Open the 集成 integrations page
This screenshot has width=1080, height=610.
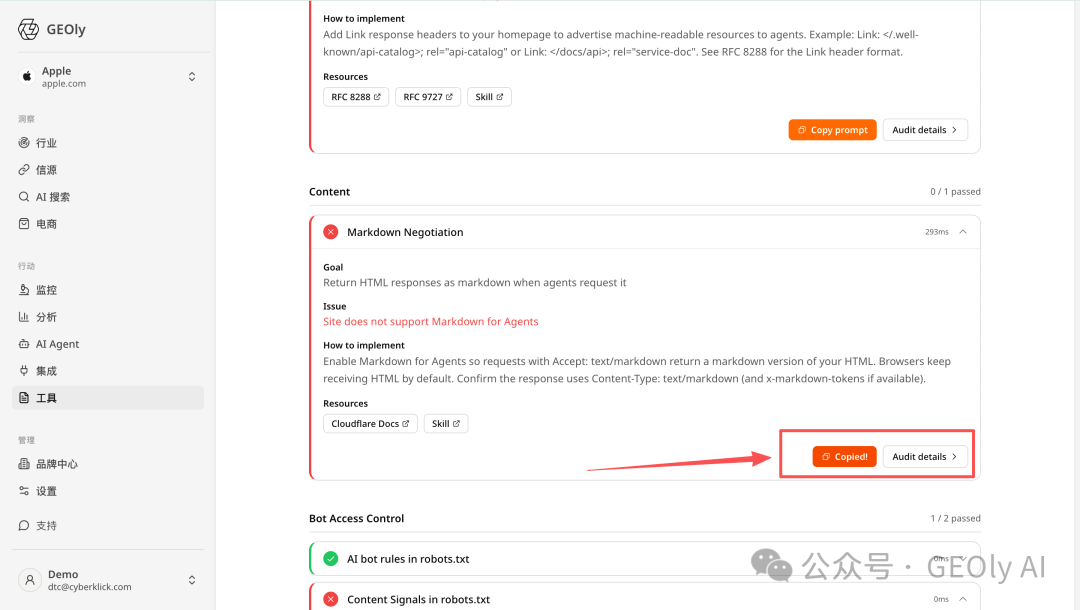click(107, 370)
